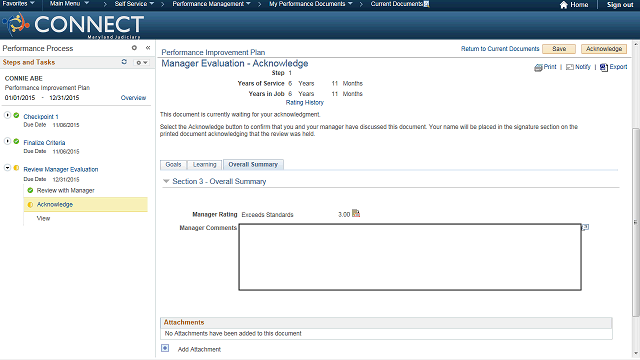Click the Checkpoint 1 green status icon
640x360 pixels.
point(16,115)
